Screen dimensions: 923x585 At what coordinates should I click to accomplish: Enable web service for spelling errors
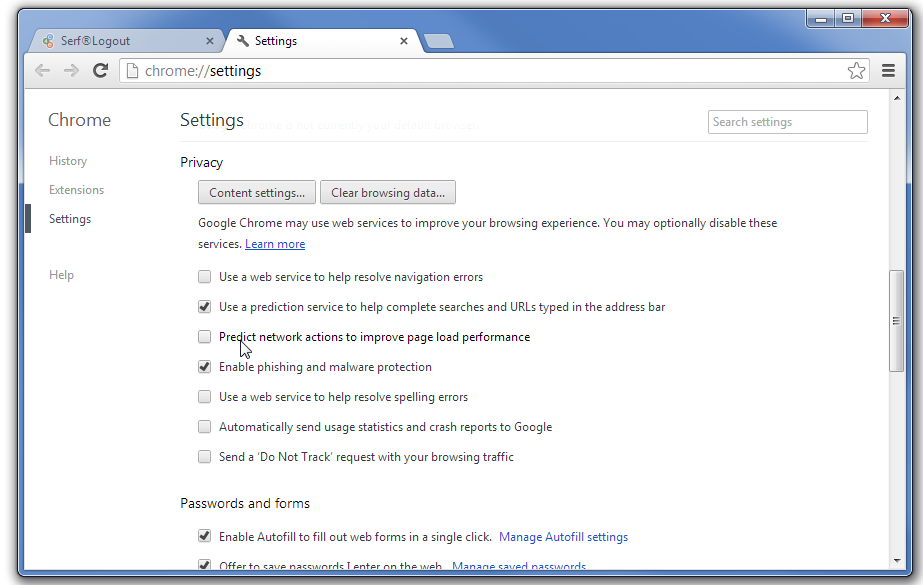pyautogui.click(x=204, y=397)
